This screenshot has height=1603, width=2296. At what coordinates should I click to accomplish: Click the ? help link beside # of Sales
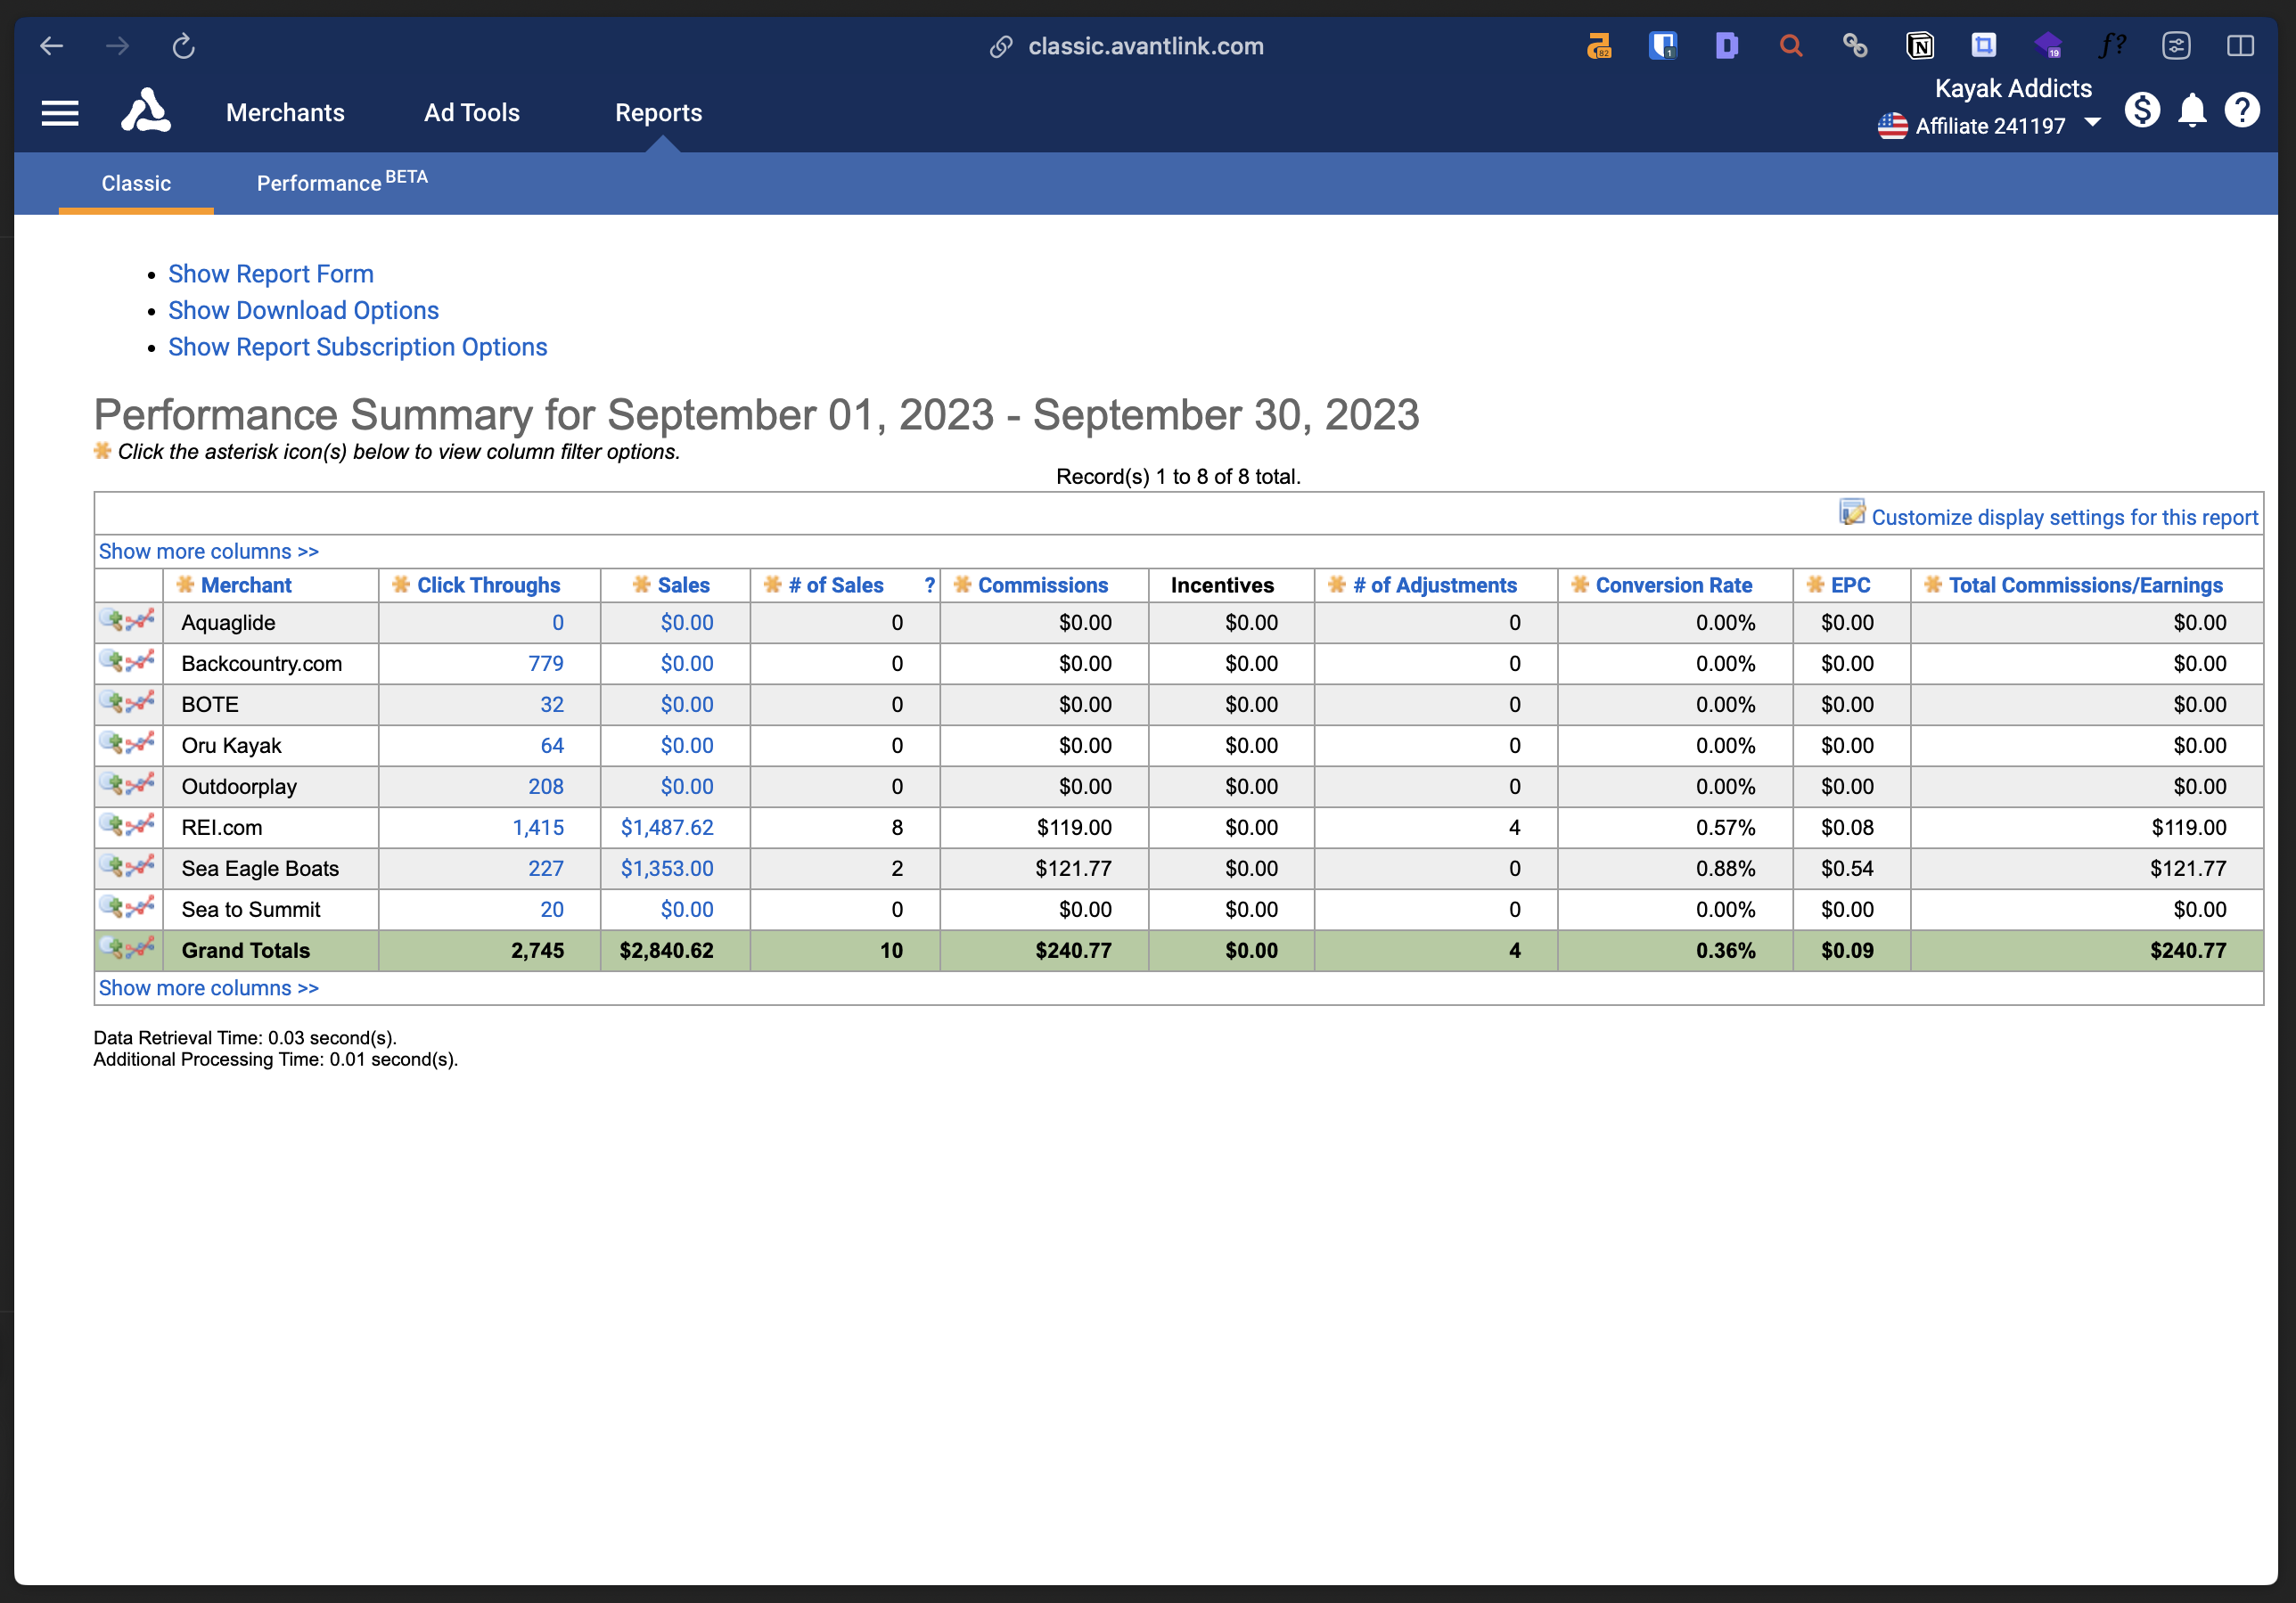[930, 585]
